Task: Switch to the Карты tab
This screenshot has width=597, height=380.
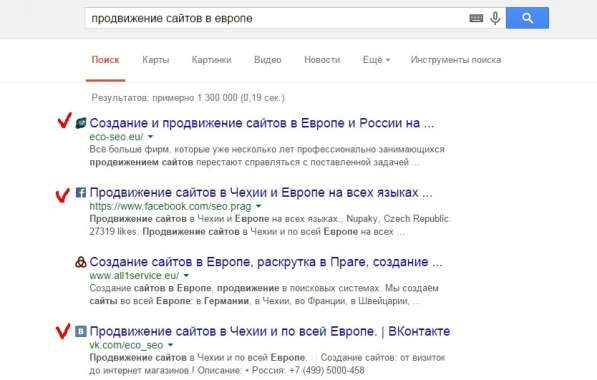Action: [x=155, y=60]
